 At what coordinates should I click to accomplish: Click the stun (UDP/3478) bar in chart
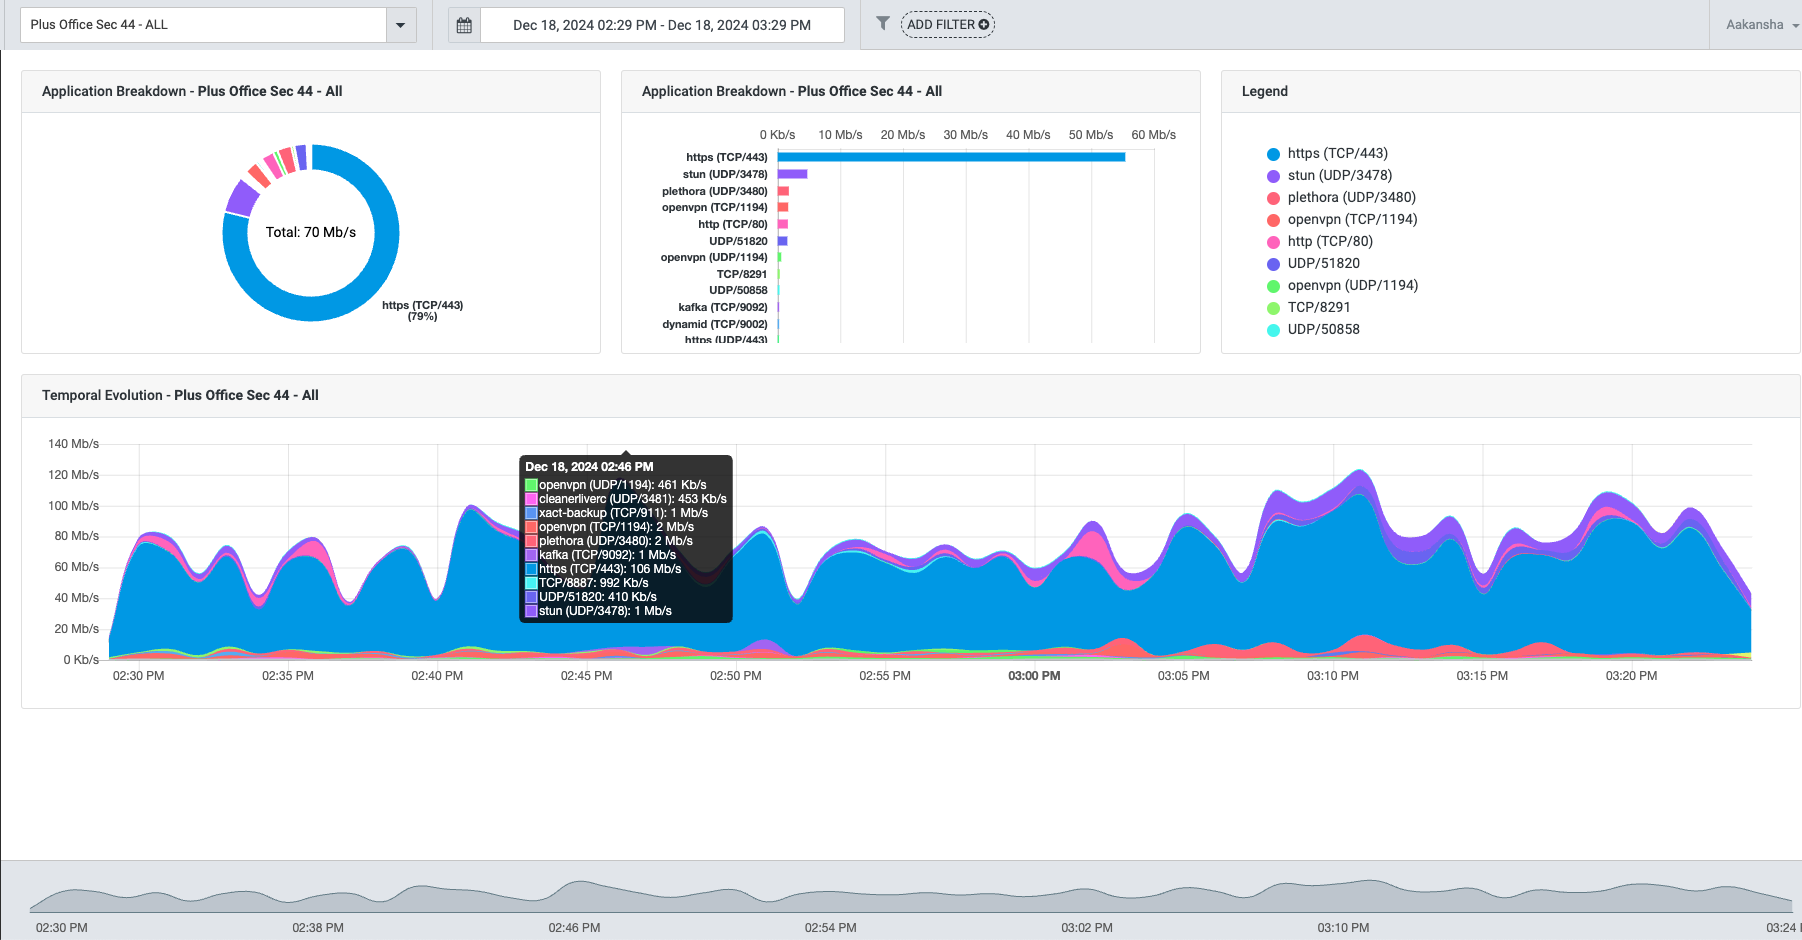point(792,174)
